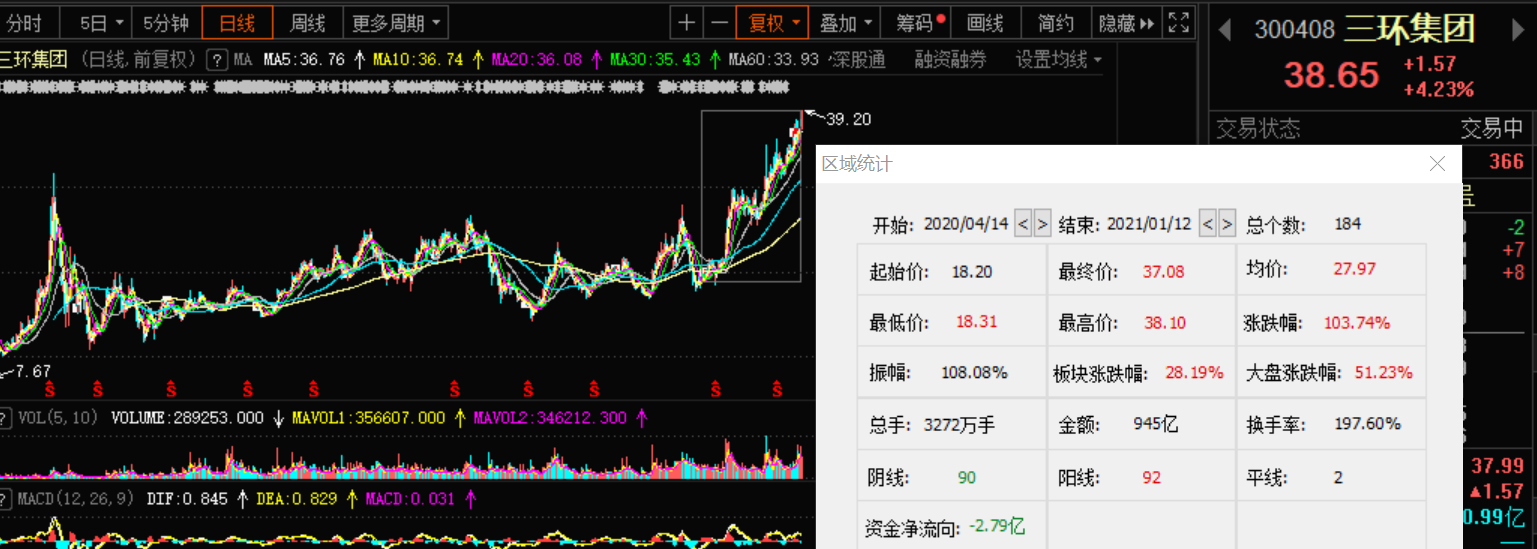Open VOL indicator help question mark
The height and width of the screenshot is (549, 1537).
pyautogui.click(x=6, y=418)
